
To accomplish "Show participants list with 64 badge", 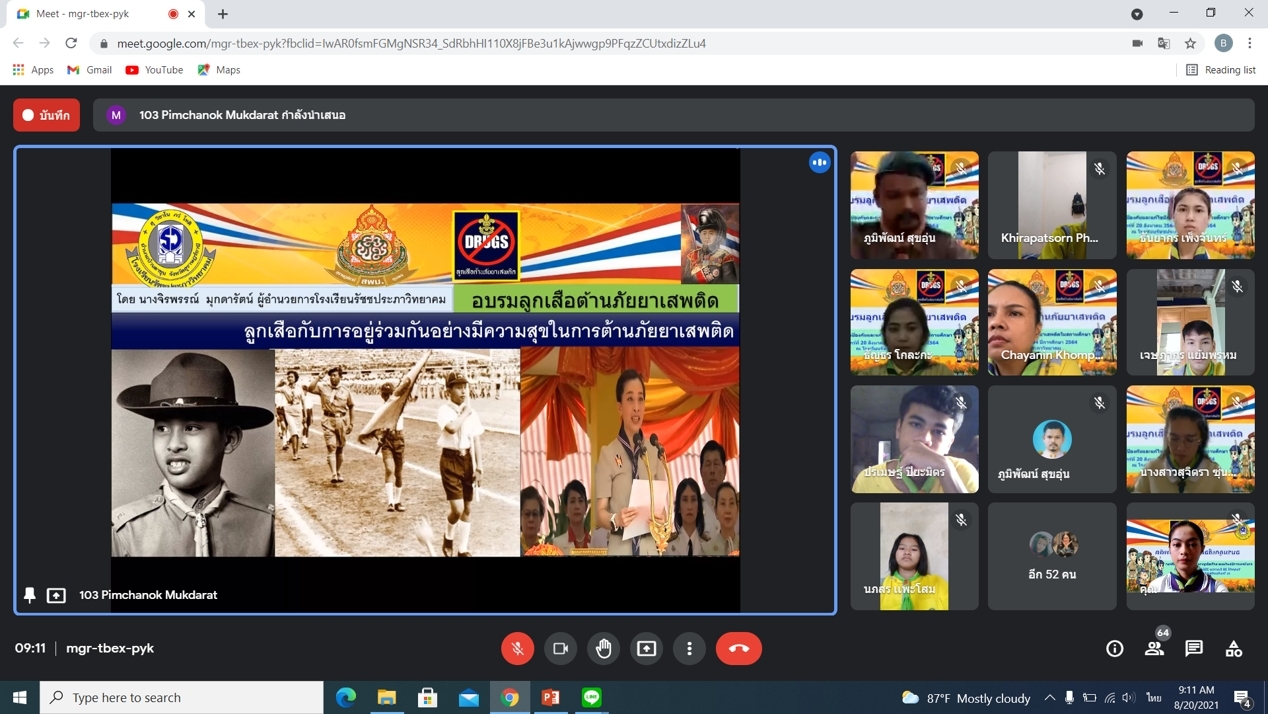I will click(1154, 648).
